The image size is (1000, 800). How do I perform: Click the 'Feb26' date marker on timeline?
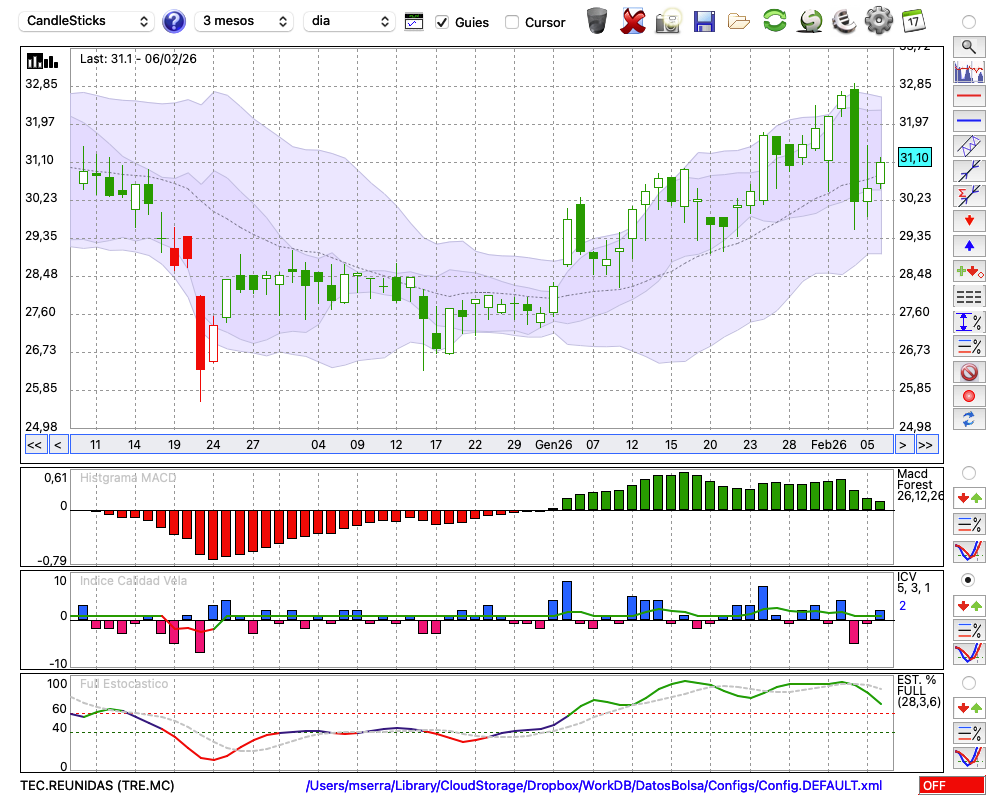(828, 445)
